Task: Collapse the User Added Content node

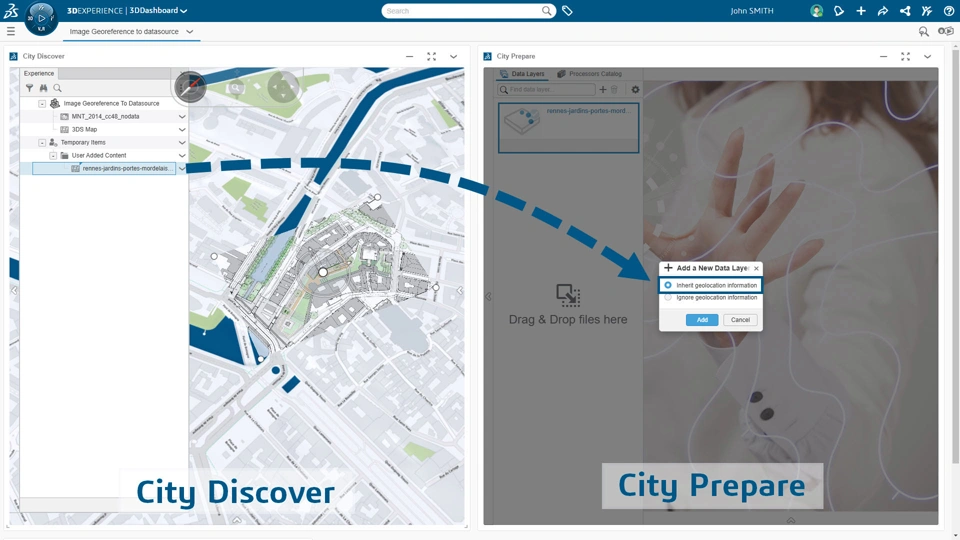Action: [53, 156]
